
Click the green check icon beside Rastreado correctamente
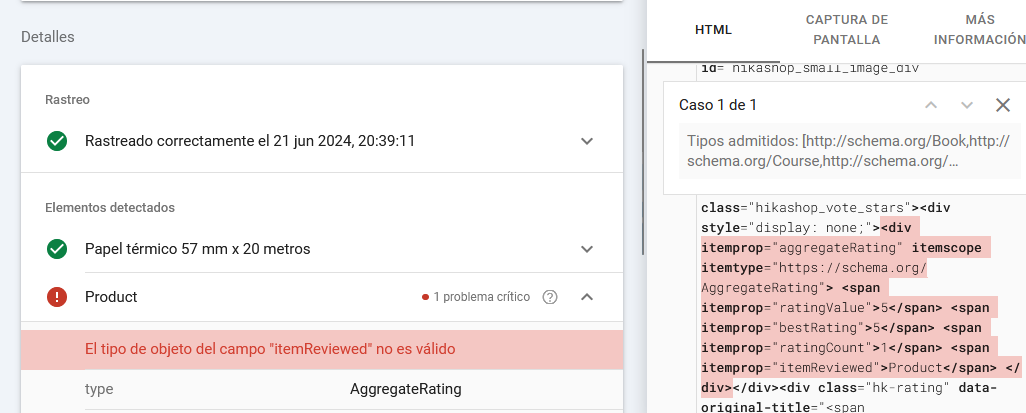coord(57,141)
